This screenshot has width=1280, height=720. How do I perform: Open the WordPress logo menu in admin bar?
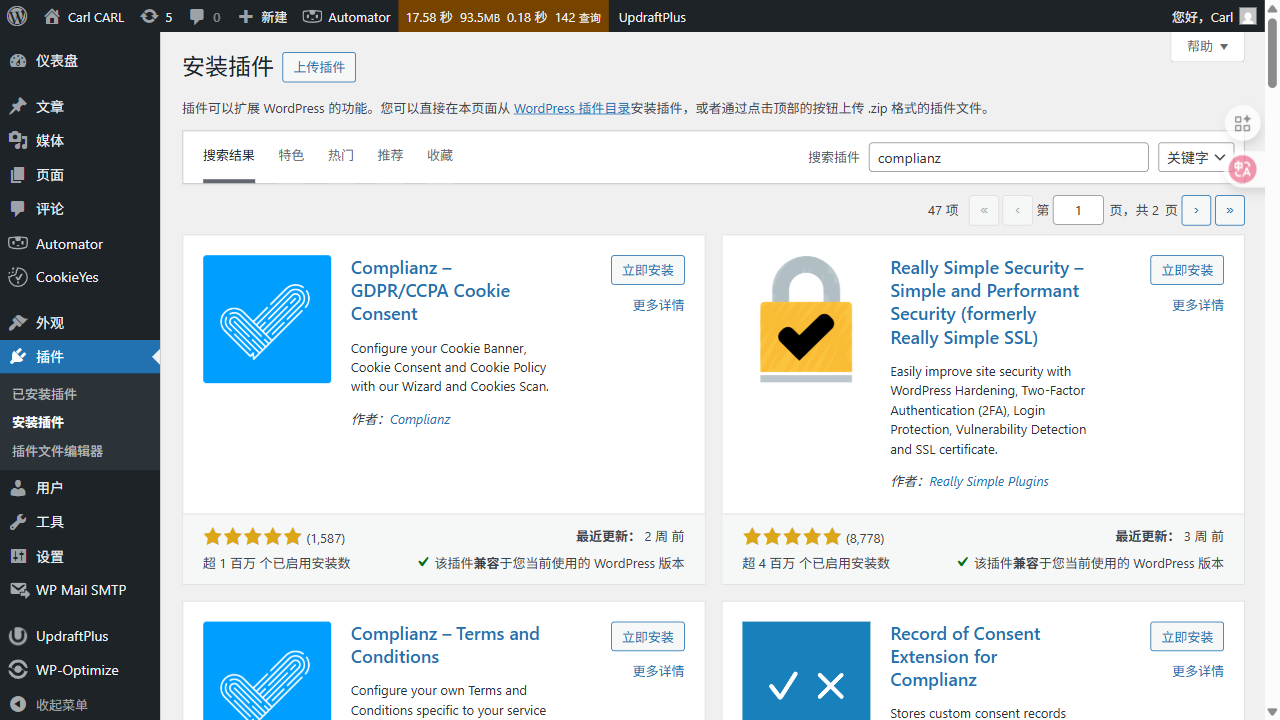click(16, 16)
